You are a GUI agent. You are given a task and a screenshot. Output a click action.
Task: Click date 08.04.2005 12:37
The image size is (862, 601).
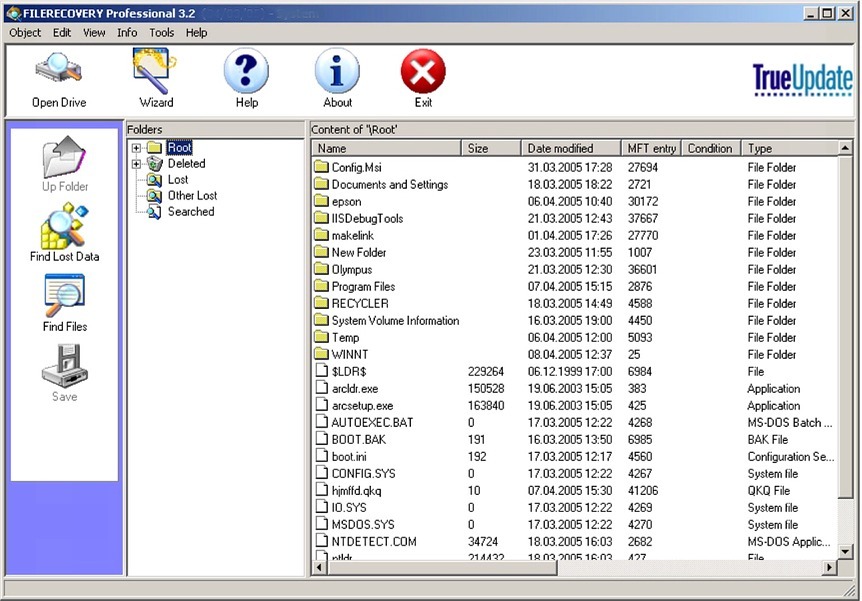[x=570, y=355]
